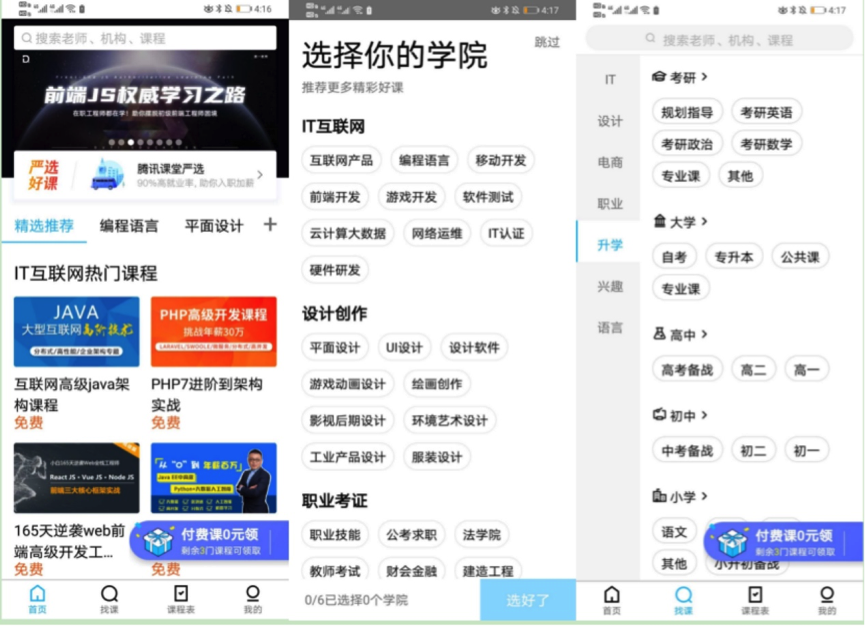Open 我的 profile icon in right screen
The height and width of the screenshot is (628, 865).
click(x=826, y=600)
